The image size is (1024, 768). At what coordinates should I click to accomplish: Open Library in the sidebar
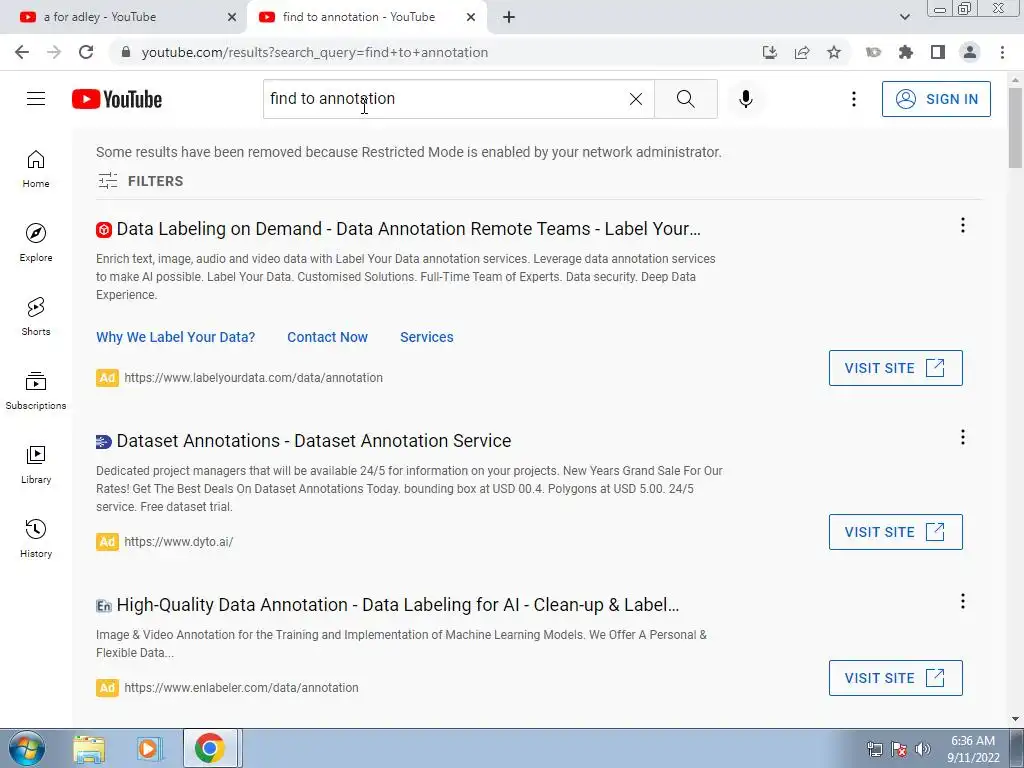[x=36, y=464]
